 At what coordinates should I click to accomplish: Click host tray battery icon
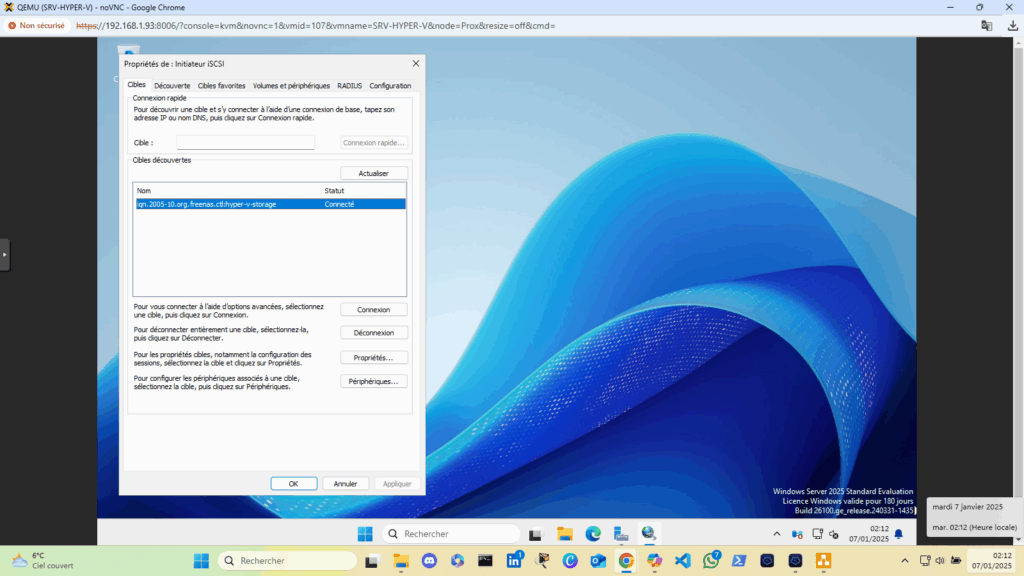point(955,560)
